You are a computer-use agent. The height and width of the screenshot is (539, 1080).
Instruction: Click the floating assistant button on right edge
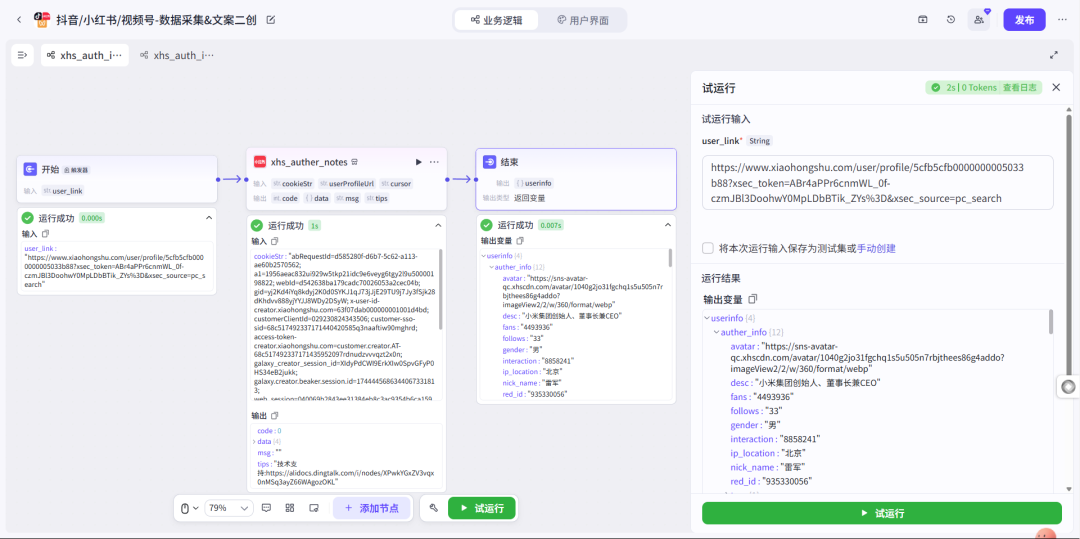[x=1068, y=387]
